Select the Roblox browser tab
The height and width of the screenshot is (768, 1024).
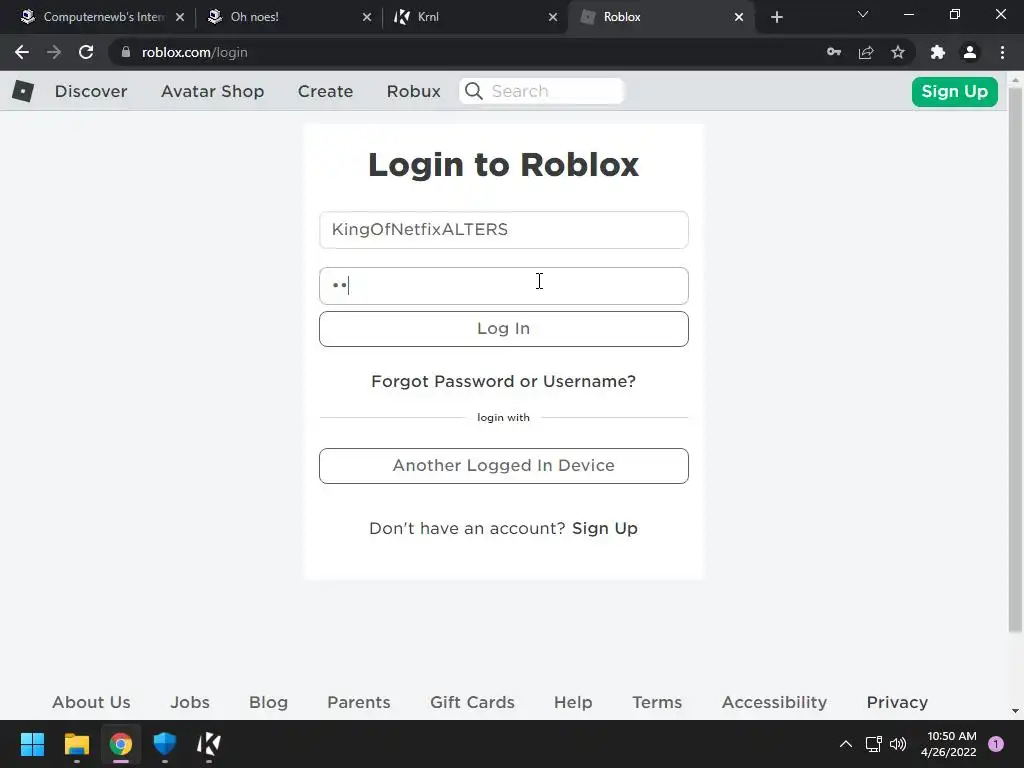(660, 17)
